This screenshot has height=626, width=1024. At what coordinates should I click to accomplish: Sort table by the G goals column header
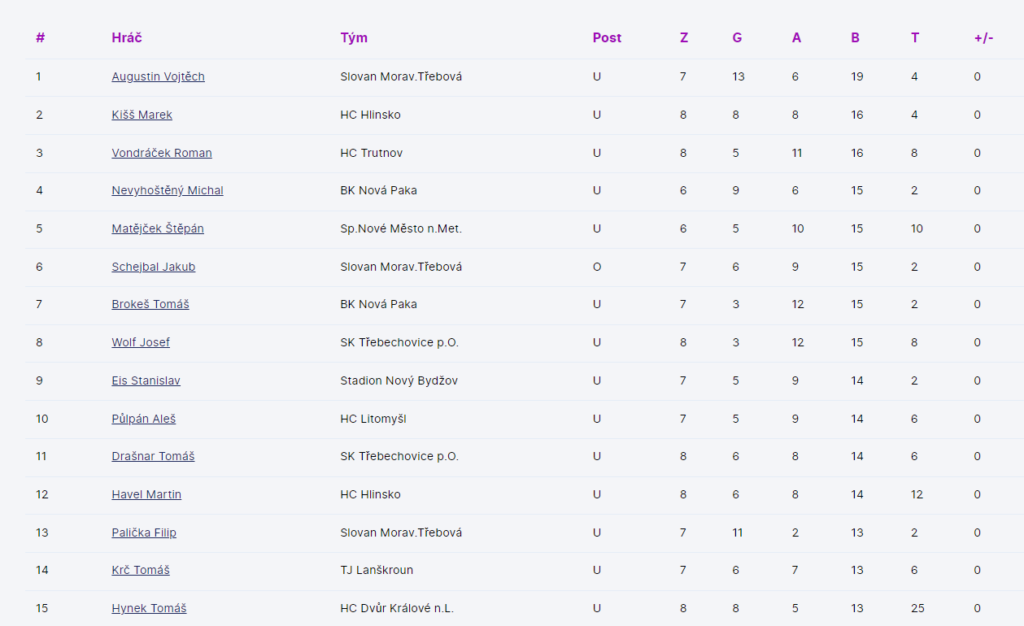point(737,38)
